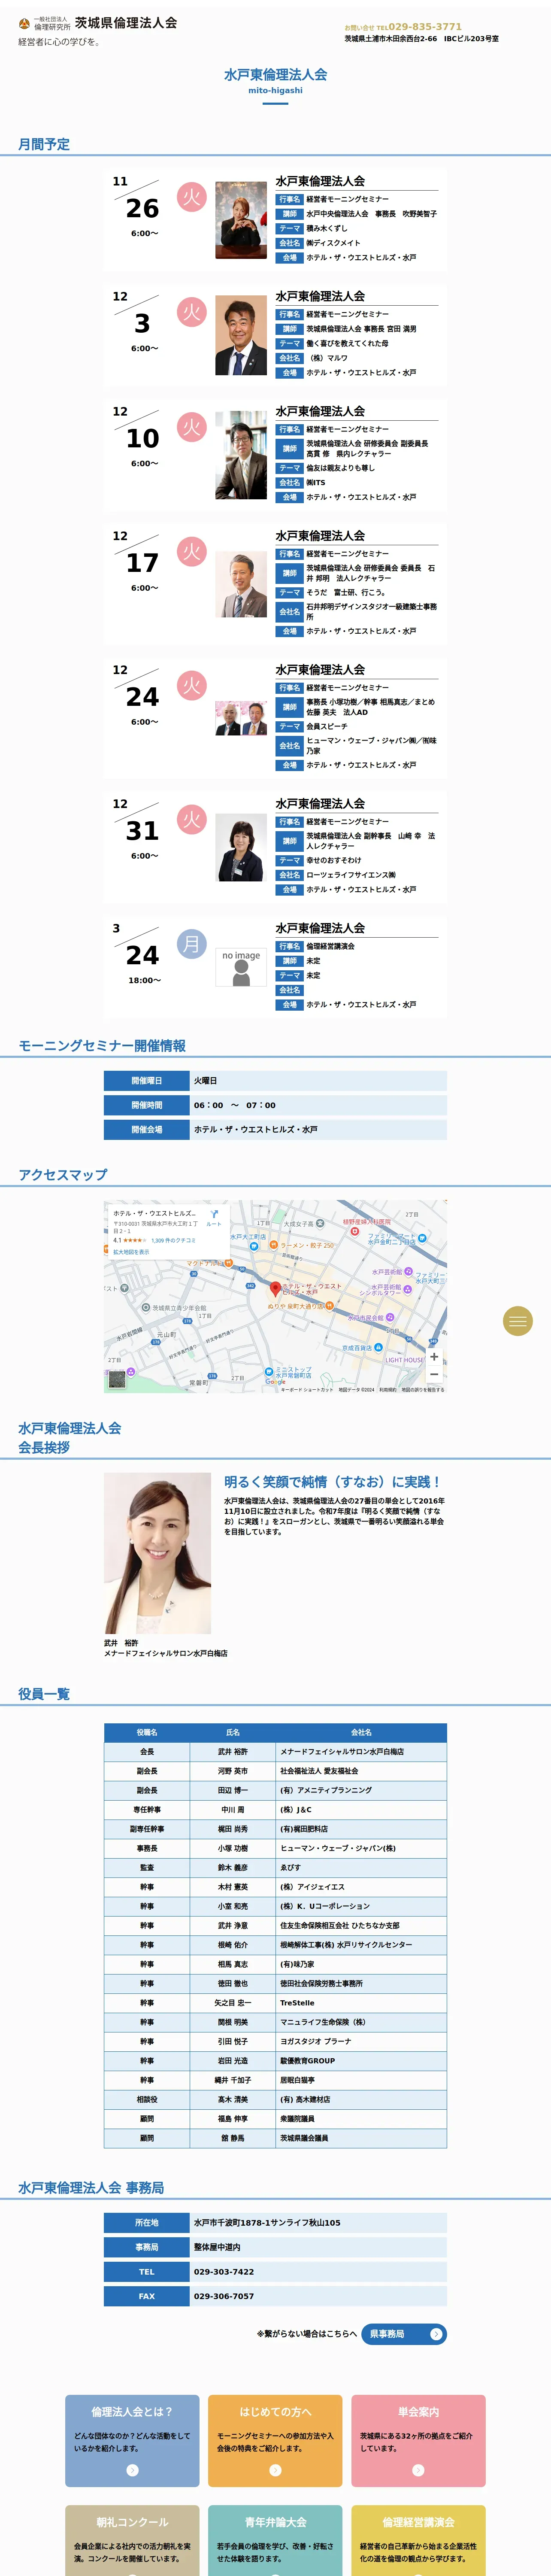The height and width of the screenshot is (2576, 551).
Task: Click the 火 badge for 11/26 event
Action: 191,197
